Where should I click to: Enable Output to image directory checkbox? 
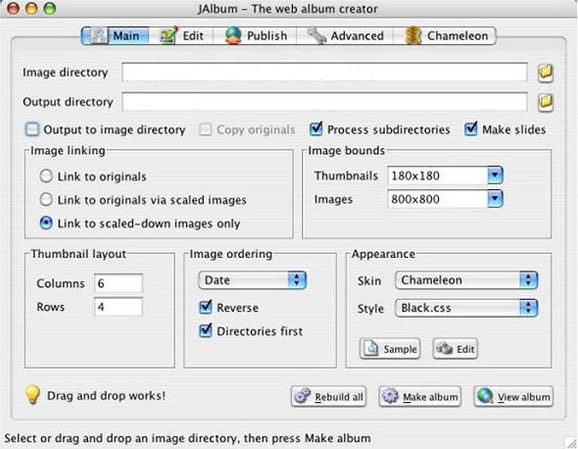(32, 129)
